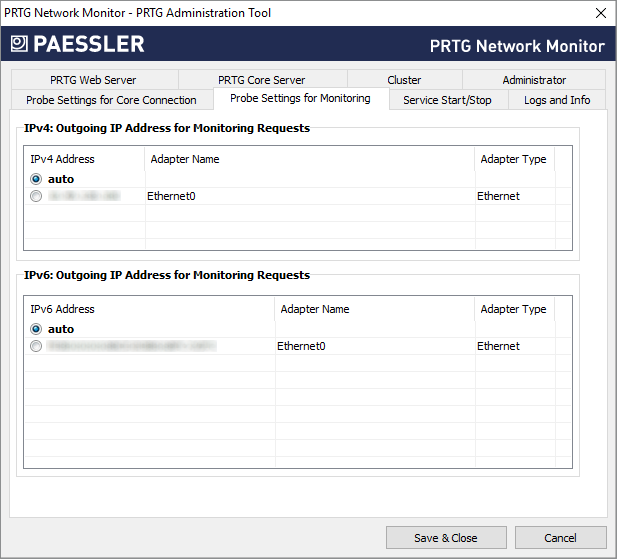The width and height of the screenshot is (617, 559).
Task: Click IPv4 table Adapter Name column header
Action: pos(185,159)
